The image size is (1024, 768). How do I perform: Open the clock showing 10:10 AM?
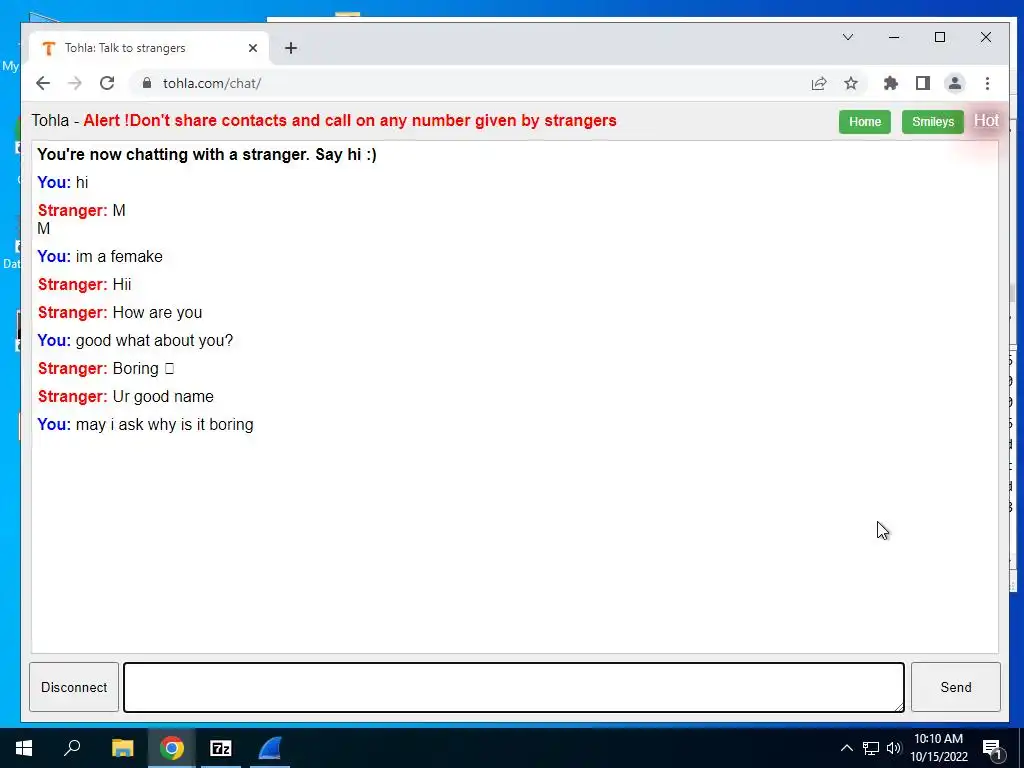click(x=938, y=748)
